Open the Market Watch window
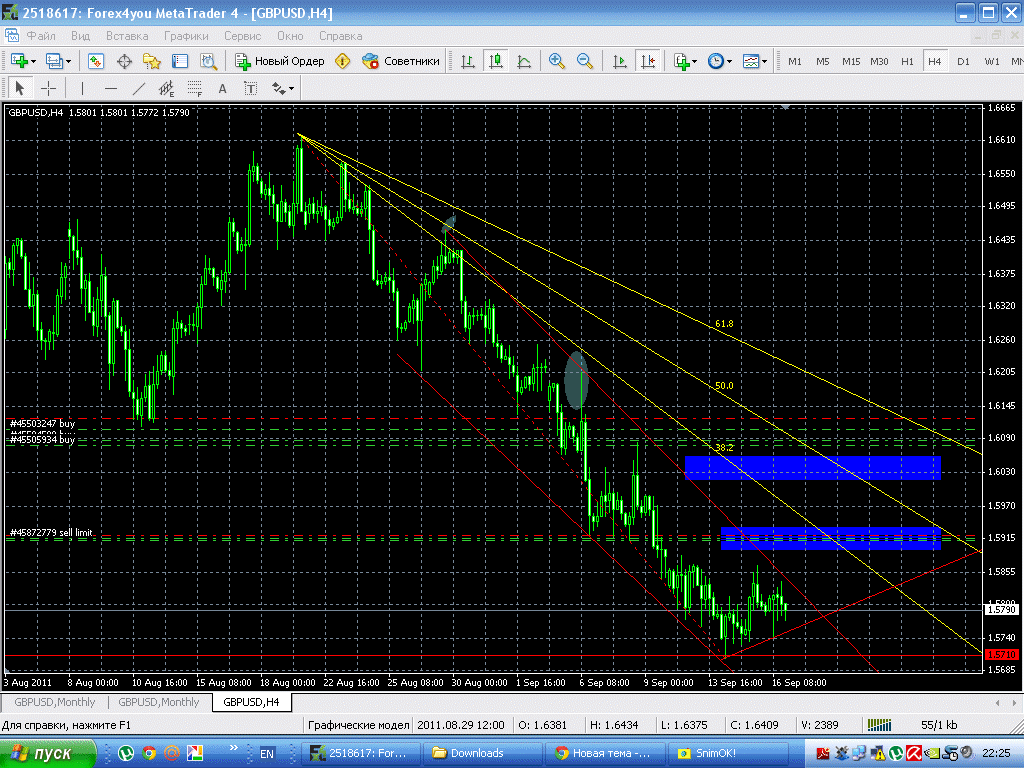 click(x=96, y=61)
